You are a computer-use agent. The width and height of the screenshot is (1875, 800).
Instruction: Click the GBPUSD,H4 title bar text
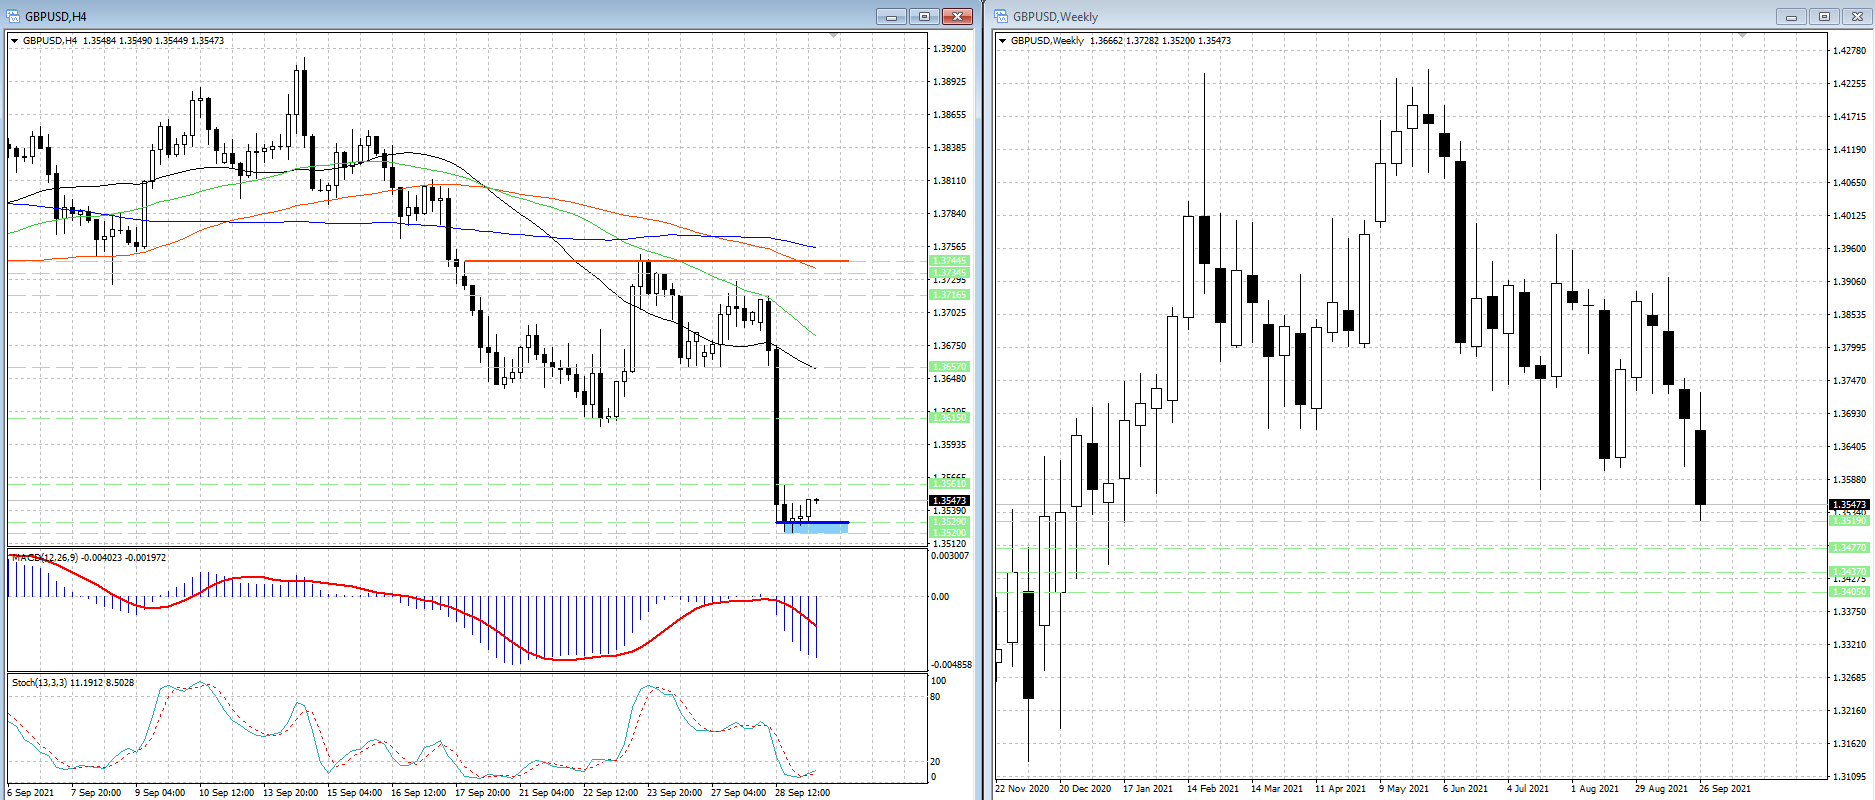pyautogui.click(x=56, y=17)
